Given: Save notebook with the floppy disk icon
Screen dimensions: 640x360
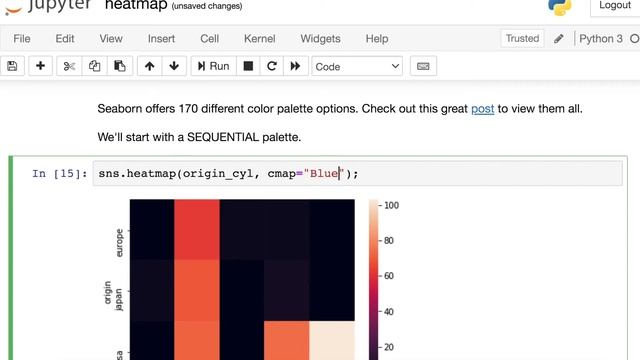Looking at the screenshot, I should (x=12, y=66).
